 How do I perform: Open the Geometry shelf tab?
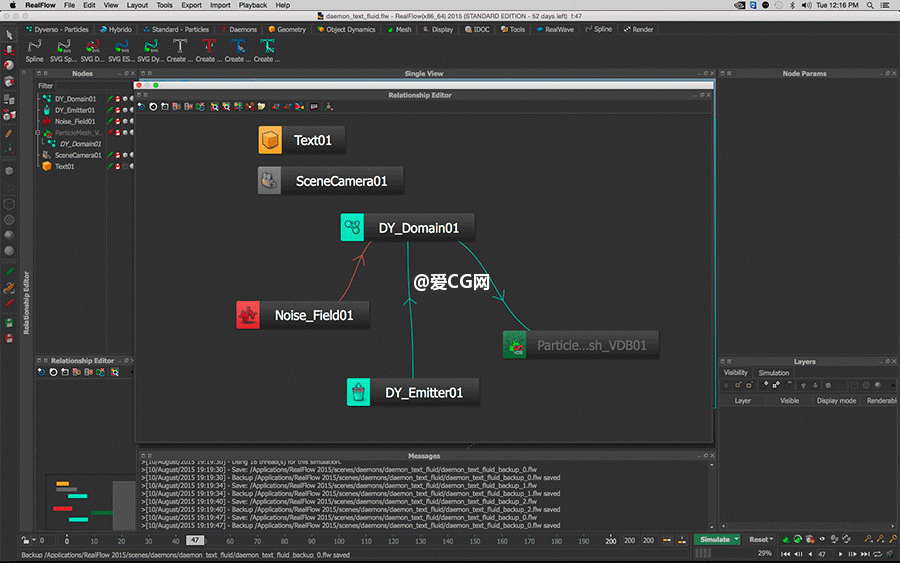[x=288, y=29]
